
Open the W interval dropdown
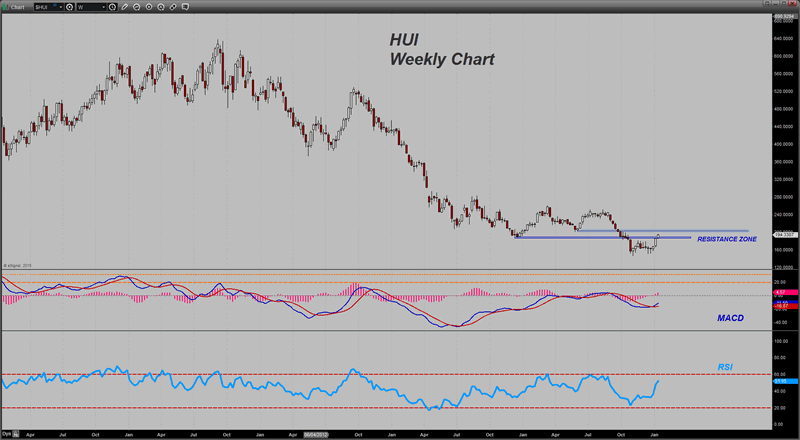point(104,7)
